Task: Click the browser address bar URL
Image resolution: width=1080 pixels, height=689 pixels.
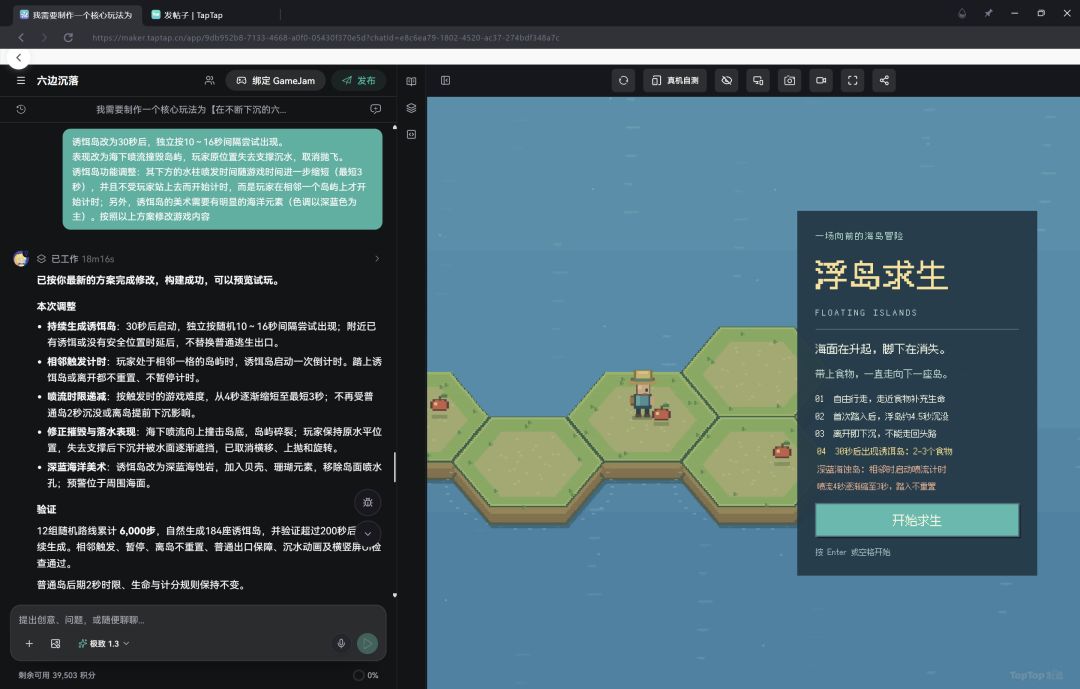Action: [x=326, y=37]
